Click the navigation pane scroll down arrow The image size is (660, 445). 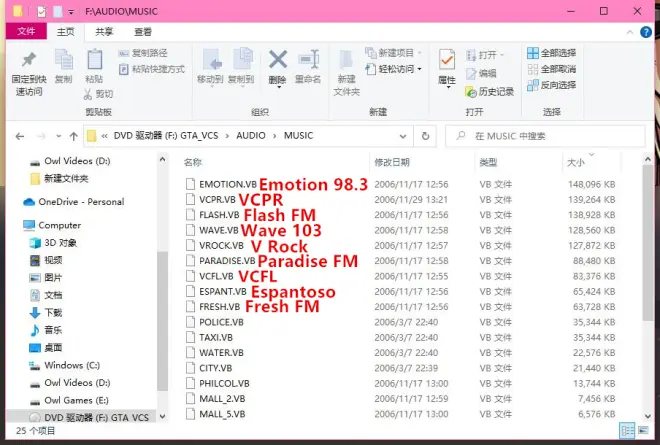pos(162,417)
